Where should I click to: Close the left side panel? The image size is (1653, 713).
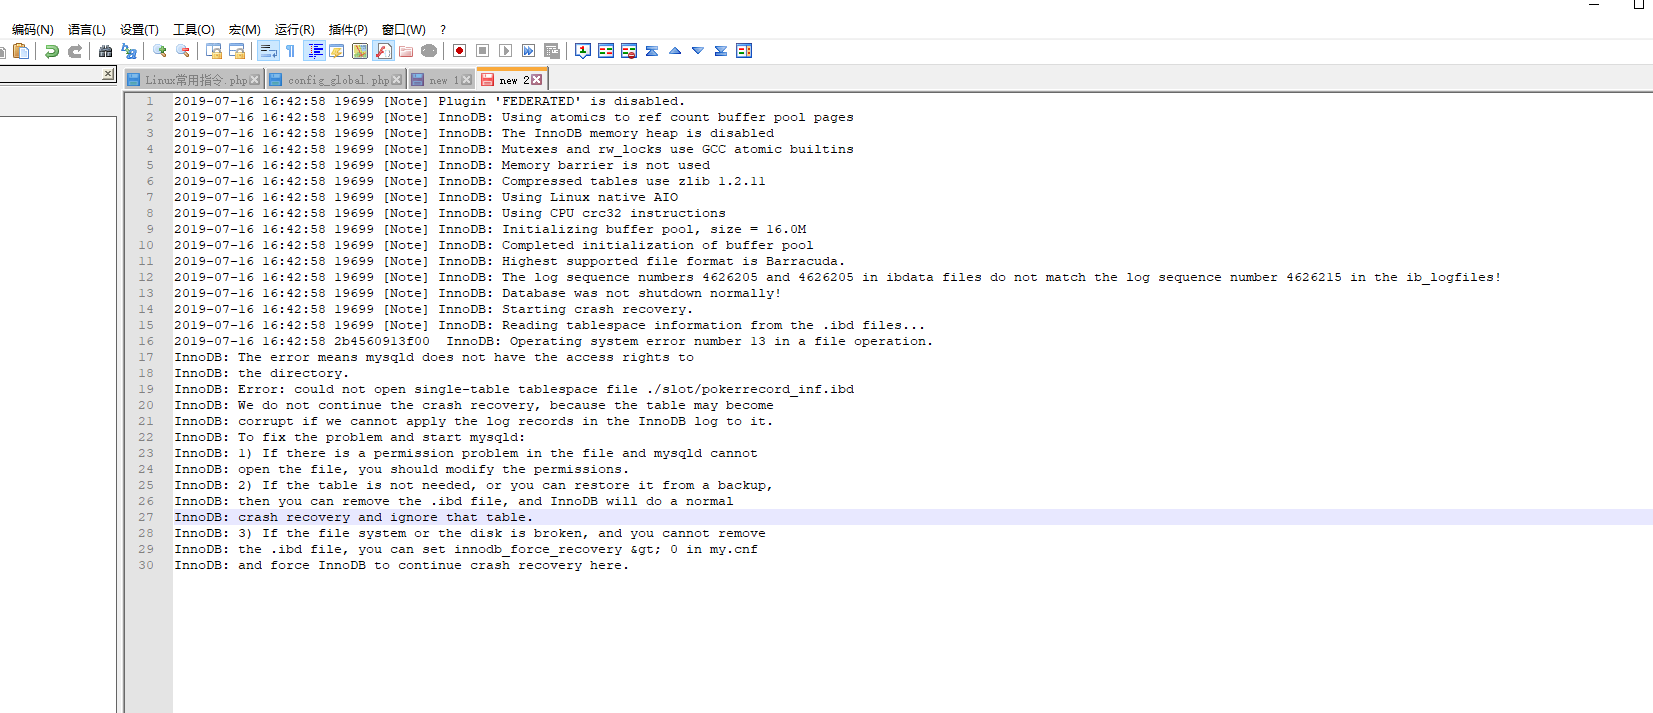[x=108, y=74]
